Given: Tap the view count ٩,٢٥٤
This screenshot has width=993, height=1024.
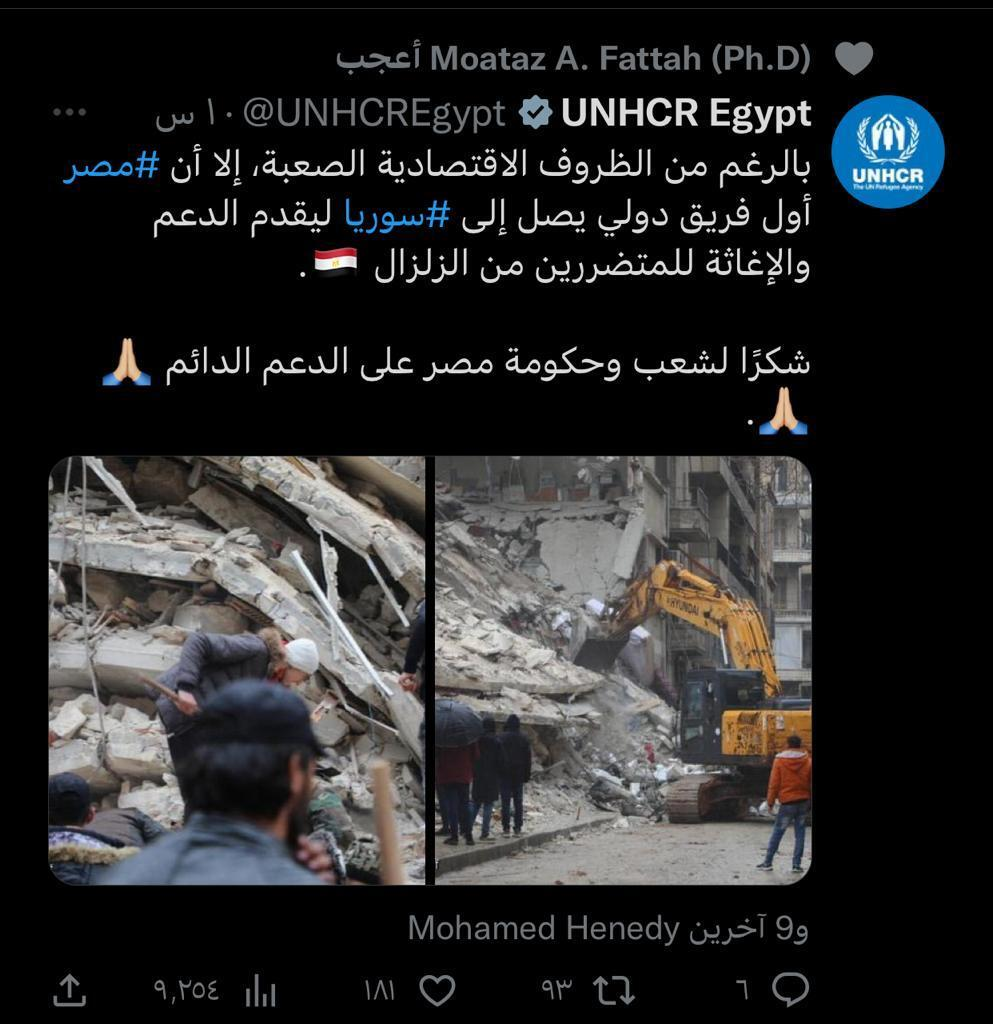Looking at the screenshot, I should point(186,991).
